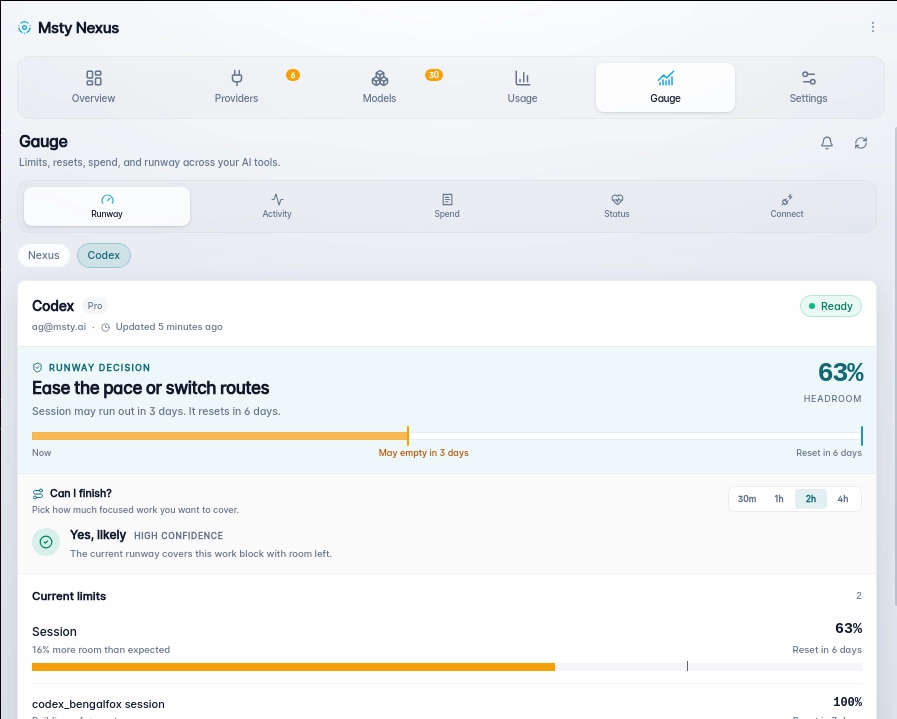This screenshot has height=719, width=897.
Task: Click the shield icon beside Runway Decision
Action: pos(37,367)
